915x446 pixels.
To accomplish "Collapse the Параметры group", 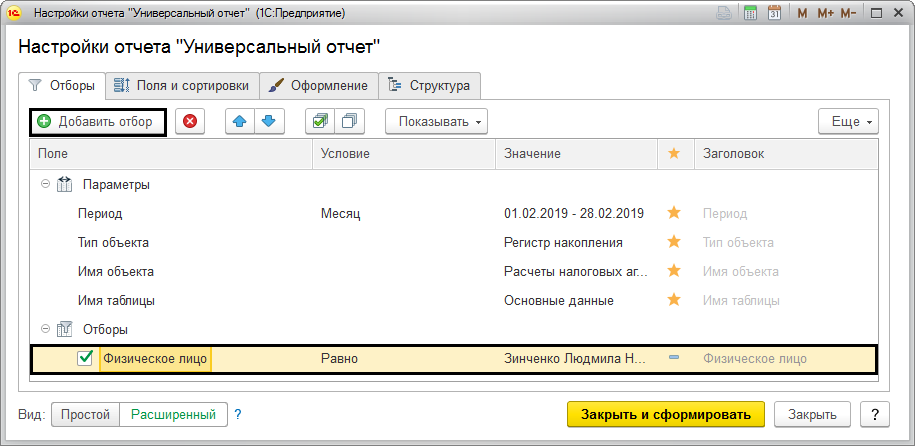I will [45, 185].
